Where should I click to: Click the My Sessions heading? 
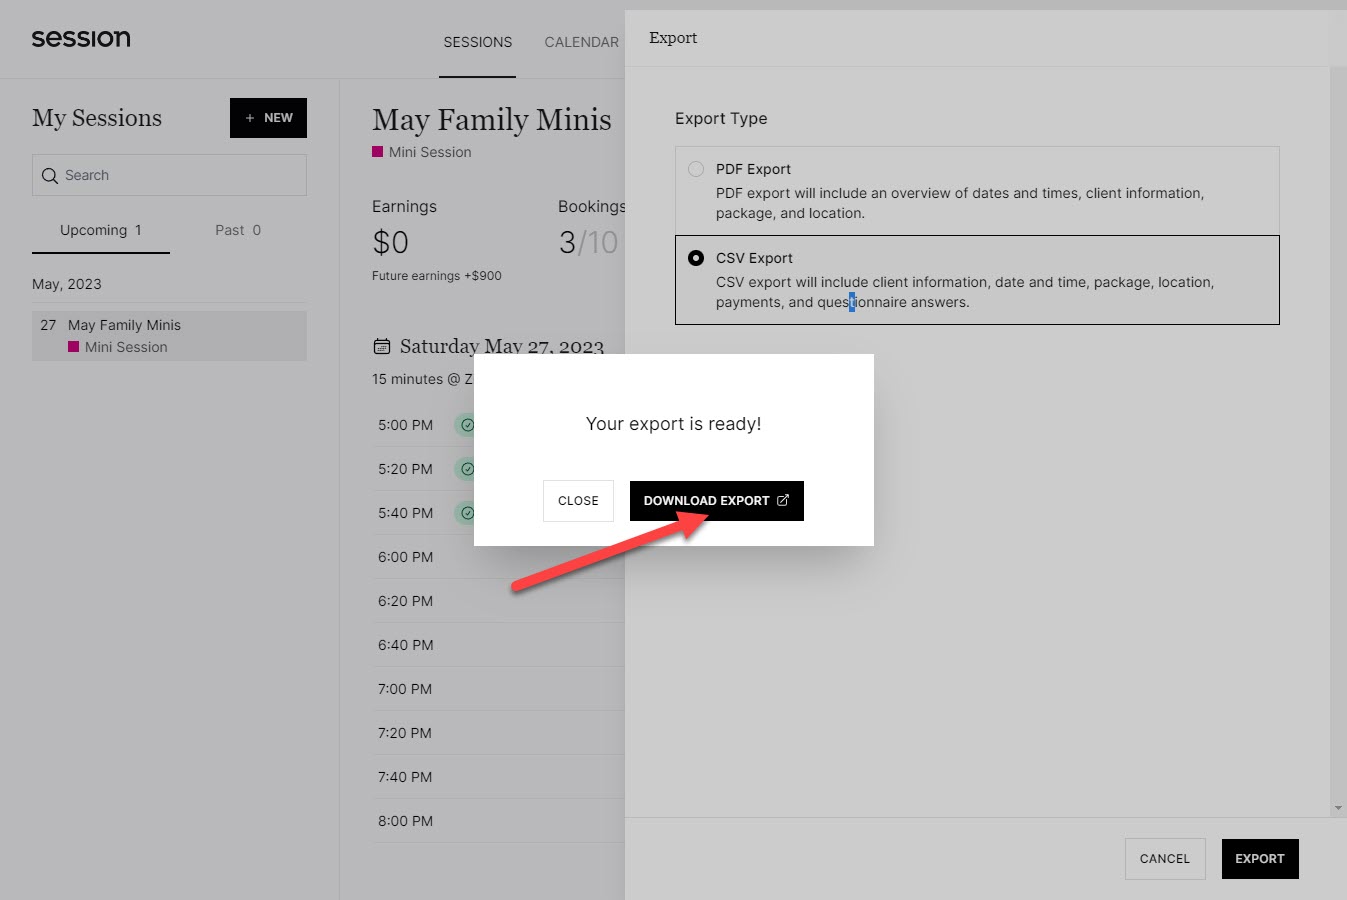click(x=97, y=118)
